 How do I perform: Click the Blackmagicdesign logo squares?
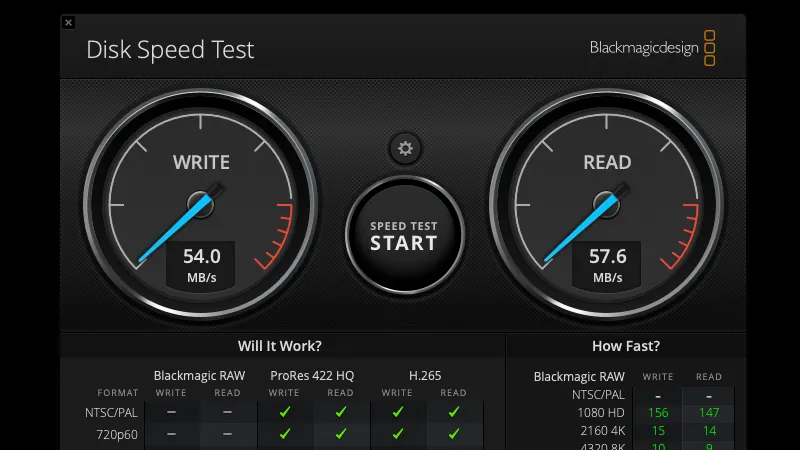[x=709, y=48]
